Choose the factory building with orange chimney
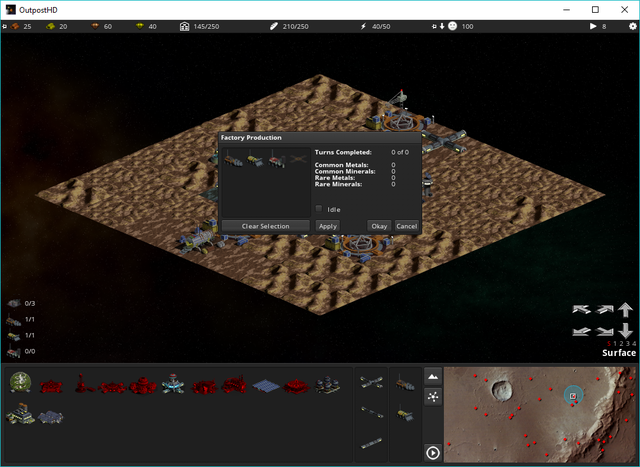The height and width of the screenshot is (467, 640). [x=20, y=414]
